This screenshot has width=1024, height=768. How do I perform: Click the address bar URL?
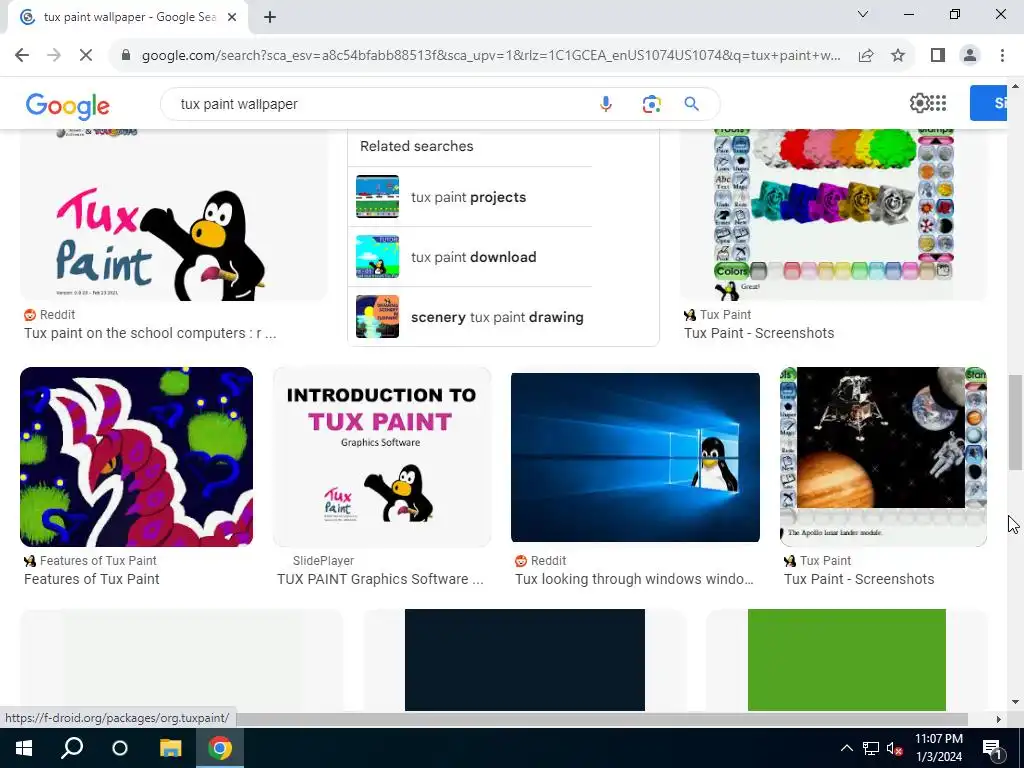coord(491,56)
